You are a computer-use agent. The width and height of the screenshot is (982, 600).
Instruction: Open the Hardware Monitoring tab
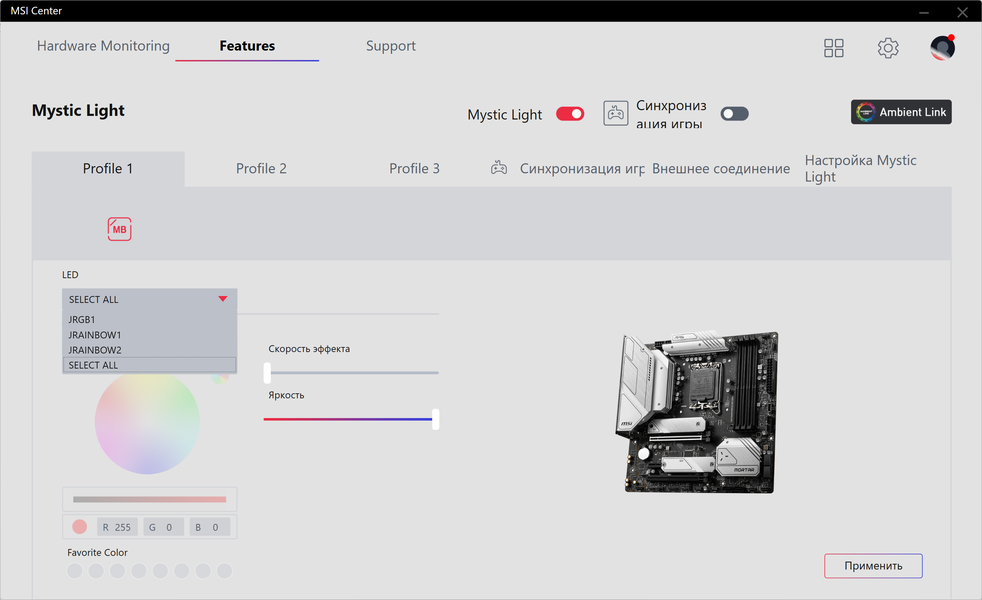pyautogui.click(x=103, y=46)
